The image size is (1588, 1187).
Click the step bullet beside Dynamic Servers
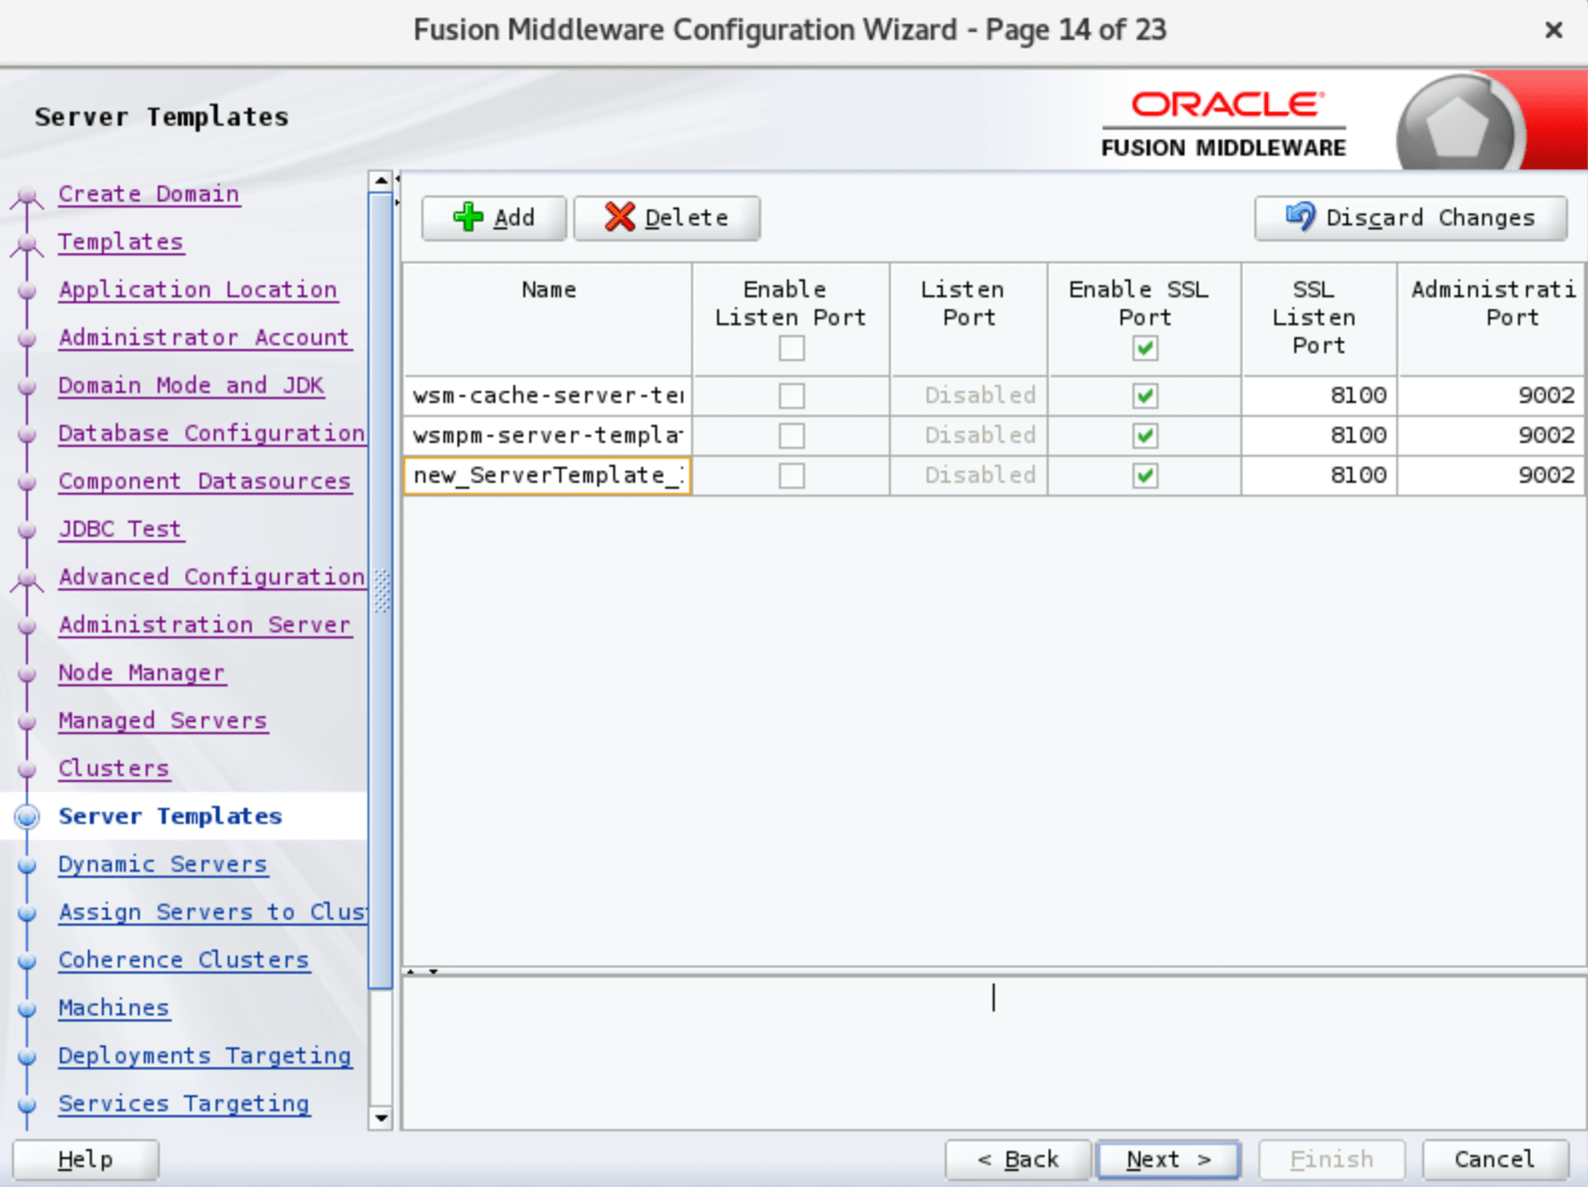[28, 865]
